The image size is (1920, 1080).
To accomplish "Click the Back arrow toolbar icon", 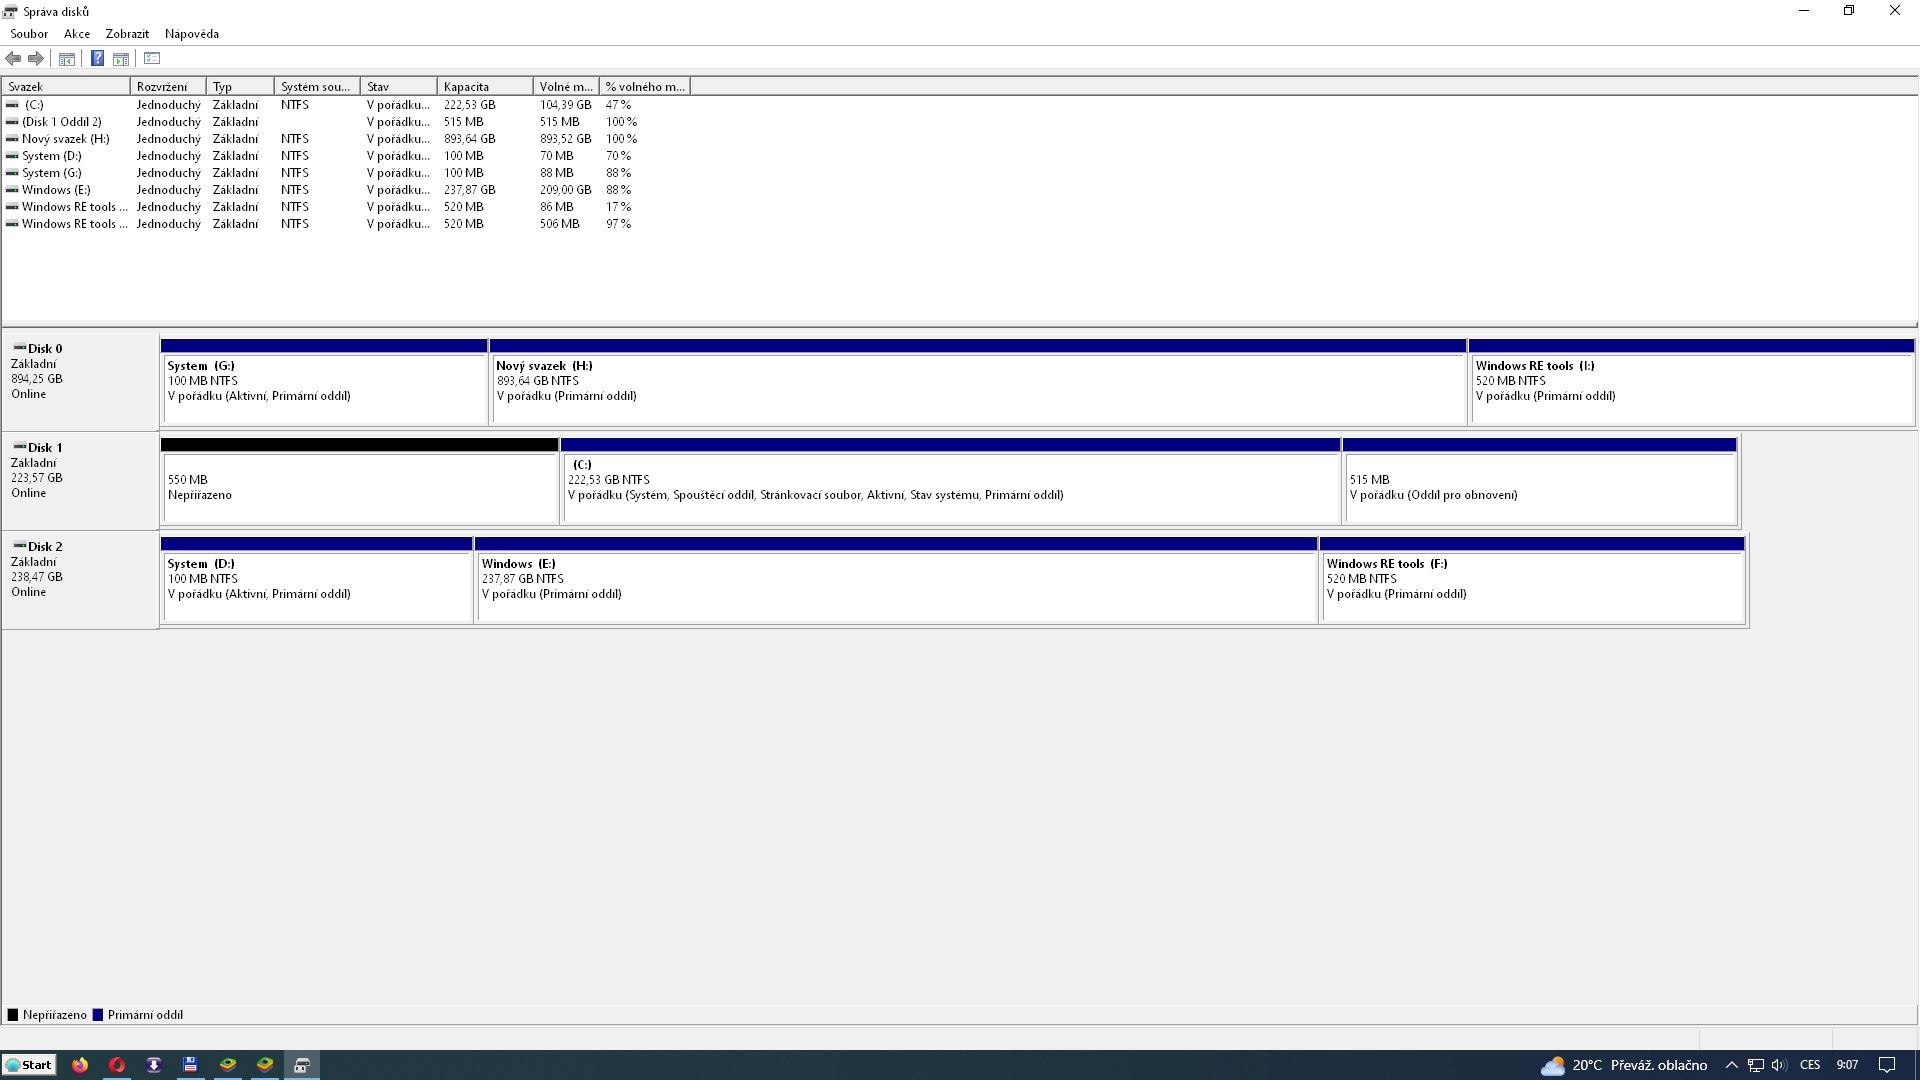I will [13, 59].
